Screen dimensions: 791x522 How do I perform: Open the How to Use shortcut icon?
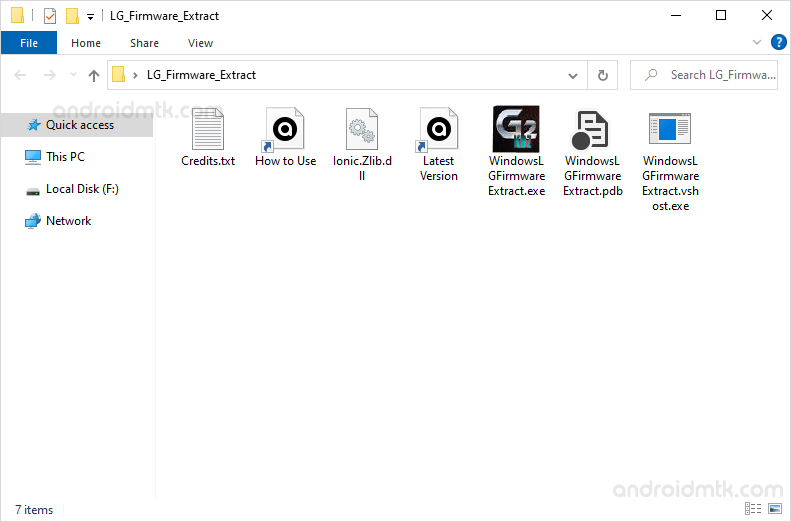[284, 129]
